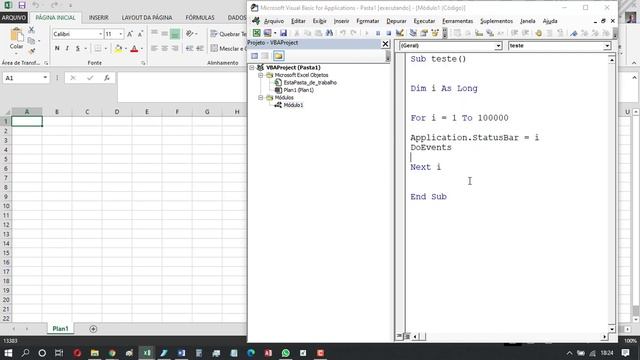This screenshot has height=360, width=640.
Task: Select Plan1 (Plan1) in project tree
Action: click(x=298, y=90)
